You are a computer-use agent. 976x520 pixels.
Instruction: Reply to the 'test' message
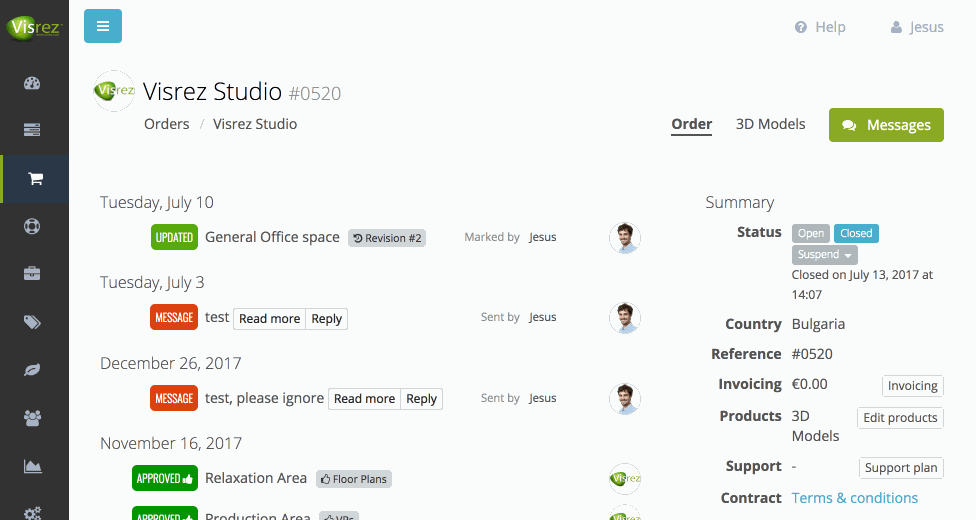[327, 319]
